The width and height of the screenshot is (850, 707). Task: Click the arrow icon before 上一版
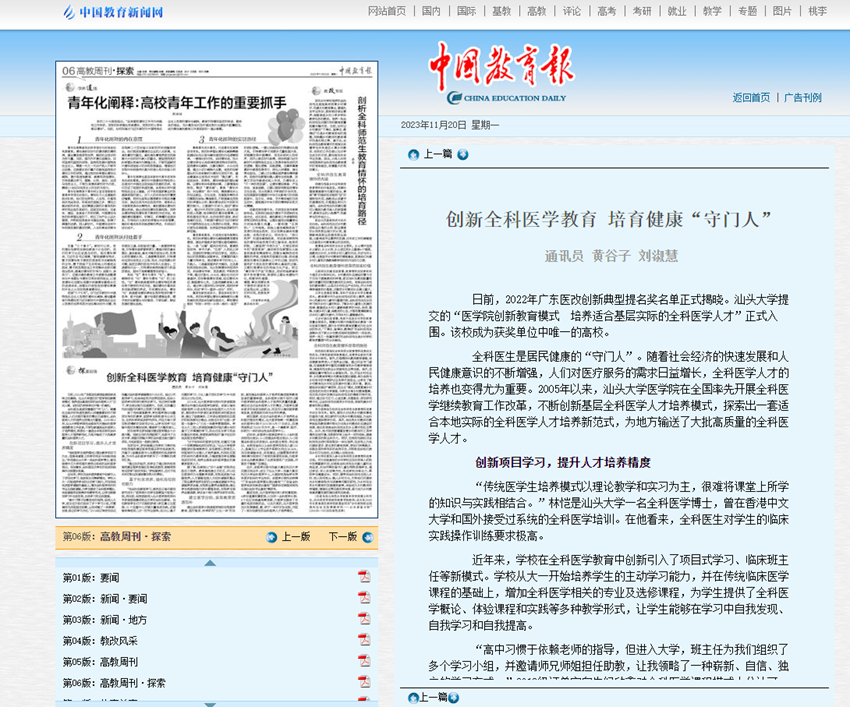[272, 537]
